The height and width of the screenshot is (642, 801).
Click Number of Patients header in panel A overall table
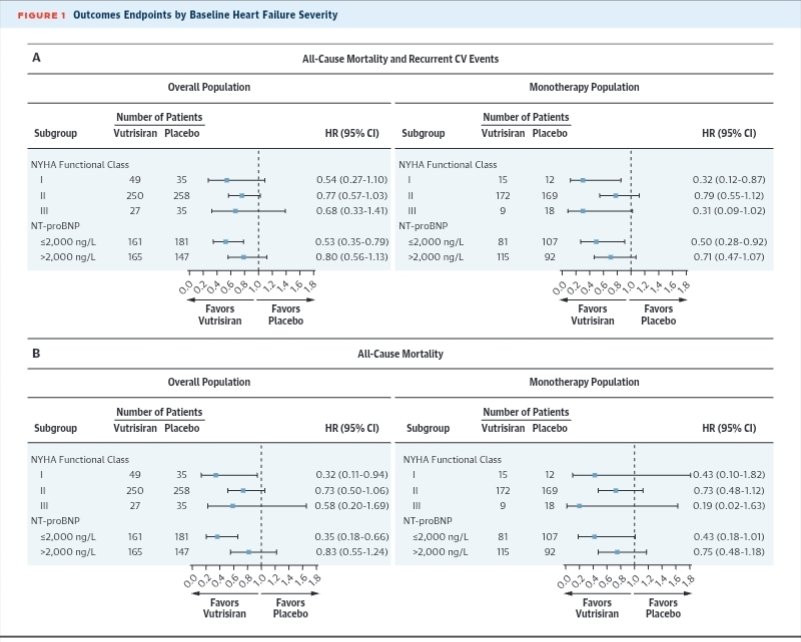[159, 117]
